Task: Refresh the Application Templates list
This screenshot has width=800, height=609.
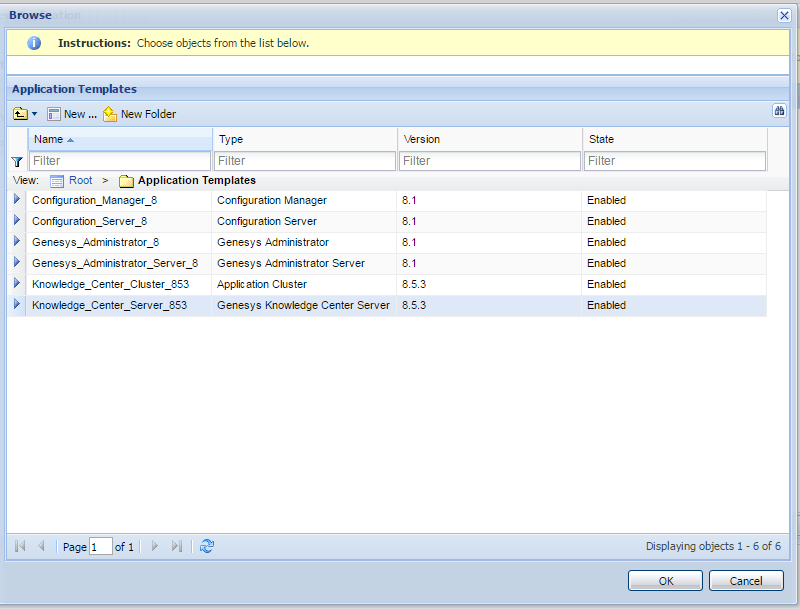Action: pyautogui.click(x=207, y=546)
